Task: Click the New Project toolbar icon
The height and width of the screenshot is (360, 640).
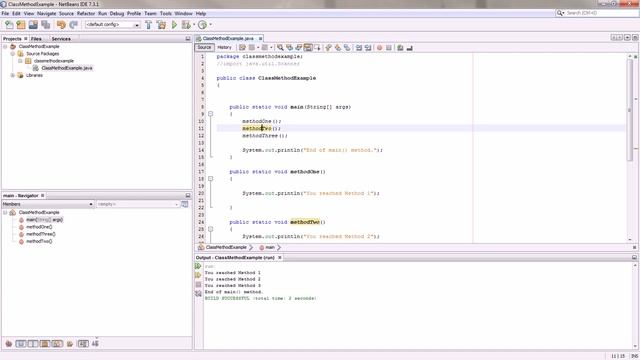Action: click(x=21, y=25)
